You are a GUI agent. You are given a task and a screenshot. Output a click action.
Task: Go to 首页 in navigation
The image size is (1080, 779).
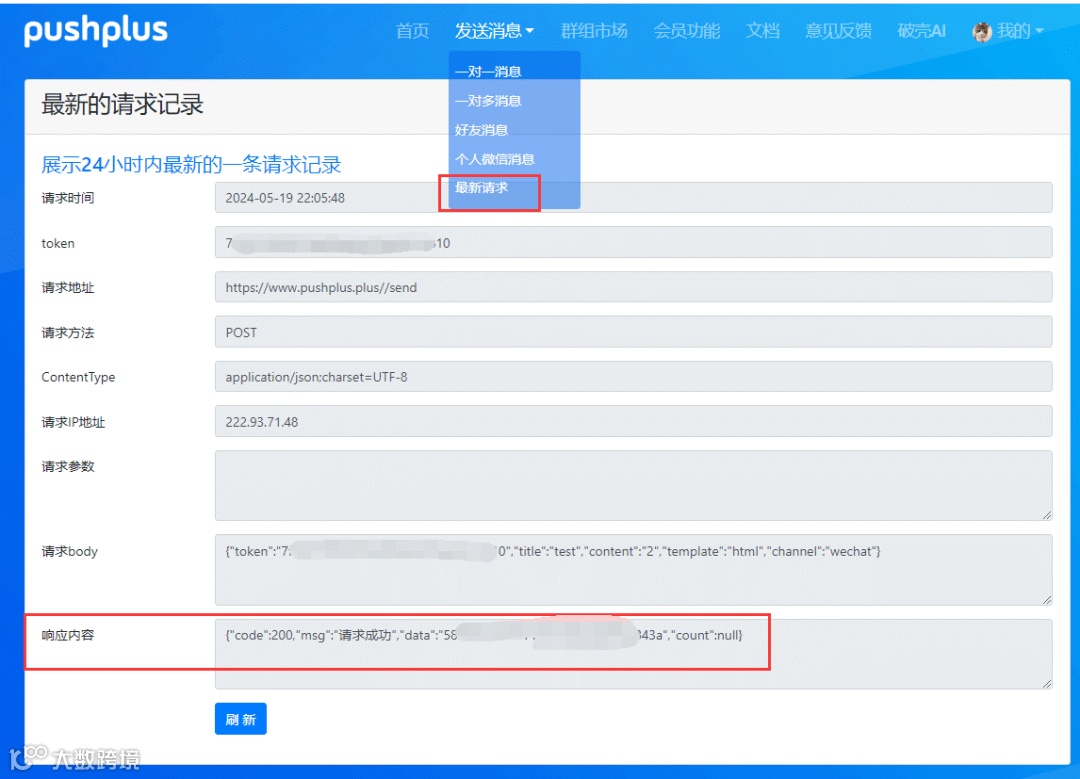point(412,31)
